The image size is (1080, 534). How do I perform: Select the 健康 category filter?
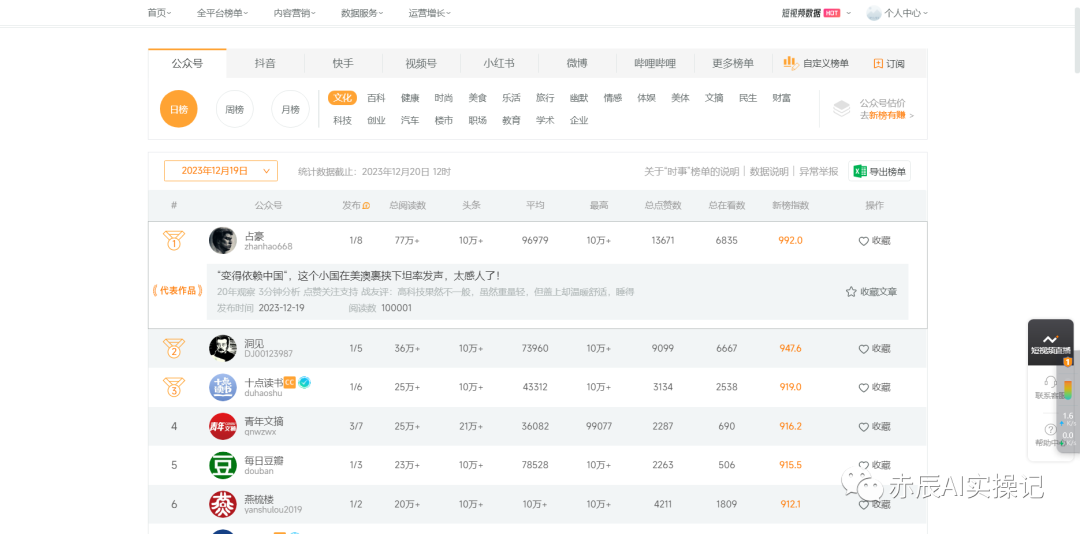[x=410, y=98]
